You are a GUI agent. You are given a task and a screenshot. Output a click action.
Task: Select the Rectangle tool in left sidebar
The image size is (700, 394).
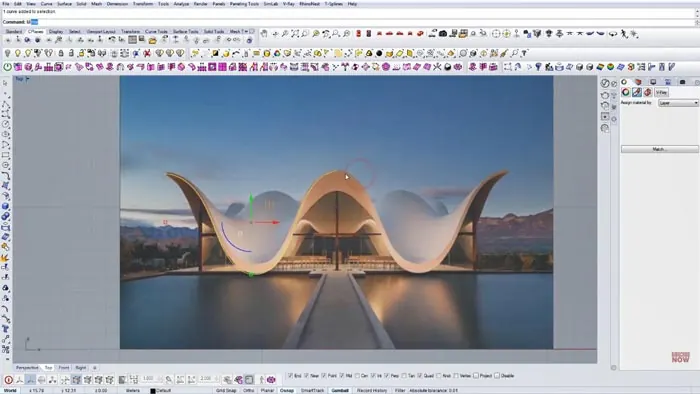5,155
